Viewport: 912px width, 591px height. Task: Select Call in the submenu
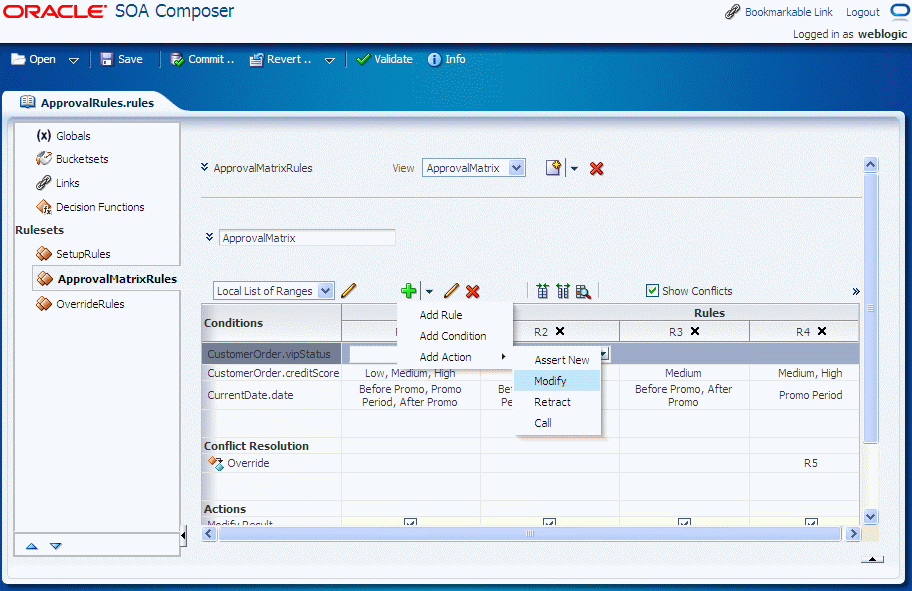(557, 423)
